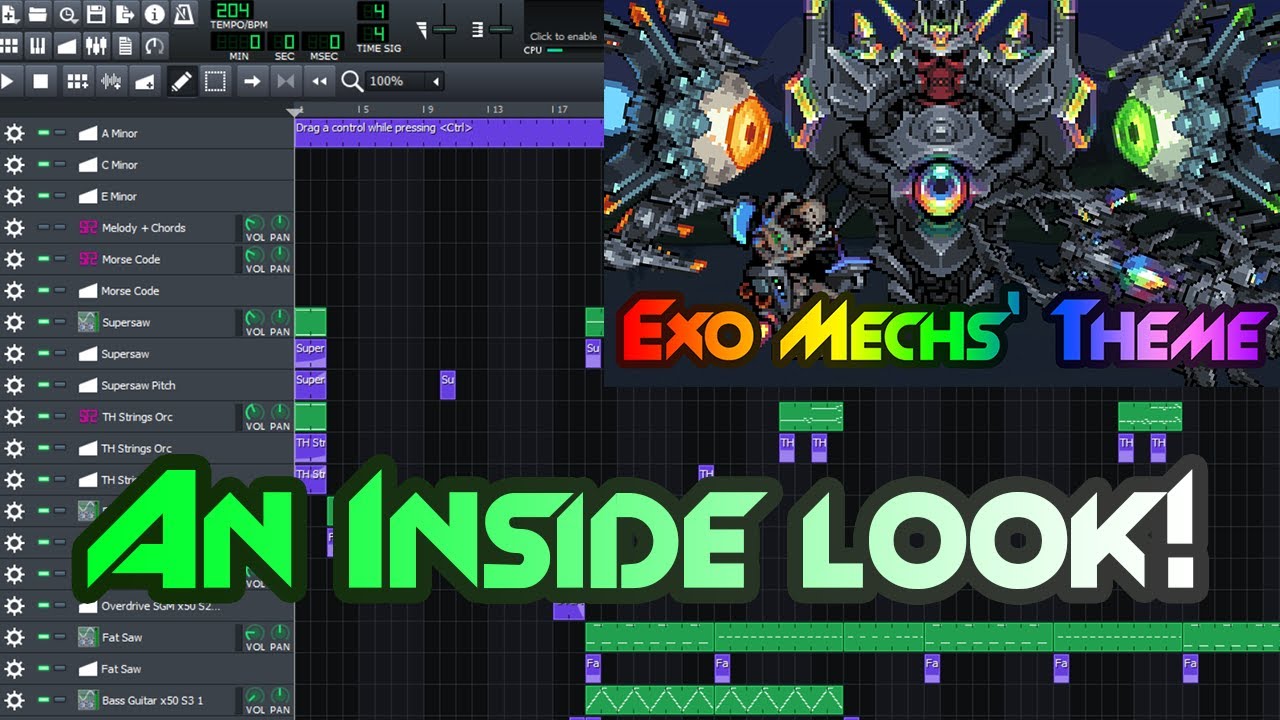1280x720 pixels.
Task: Open the Piano Roll editor
Action: coord(38,45)
